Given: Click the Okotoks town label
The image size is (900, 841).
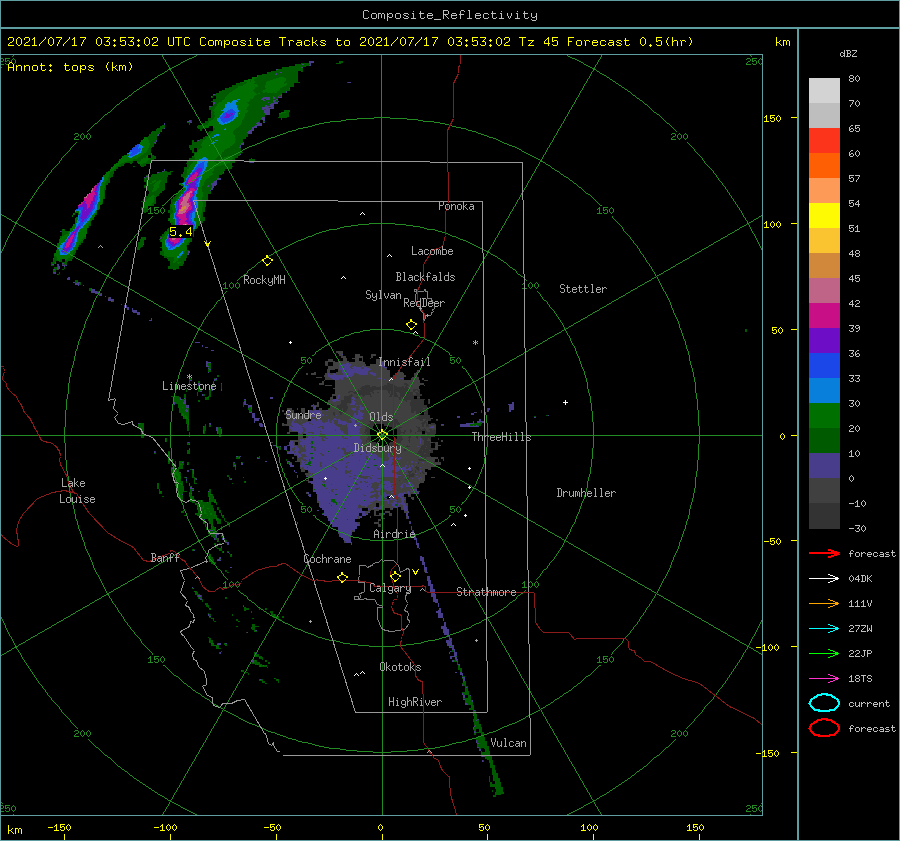Looking at the screenshot, I should [x=400, y=667].
